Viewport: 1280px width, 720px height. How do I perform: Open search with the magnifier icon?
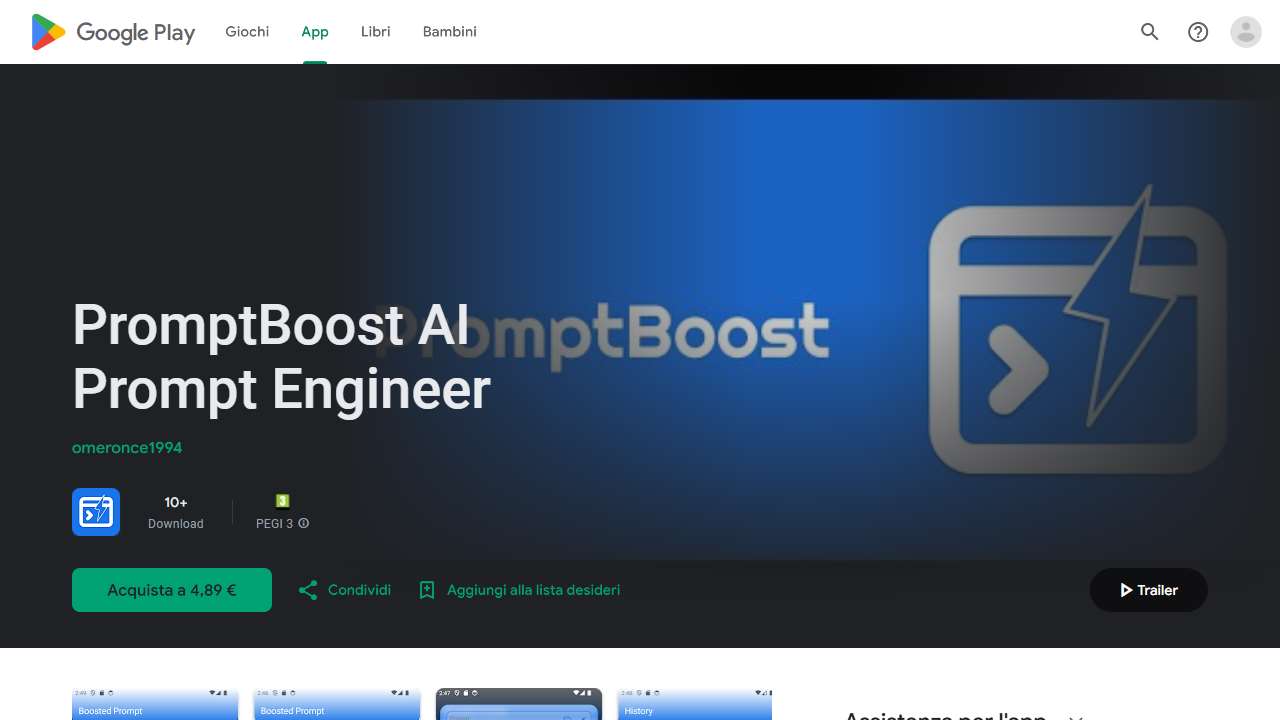(1150, 32)
